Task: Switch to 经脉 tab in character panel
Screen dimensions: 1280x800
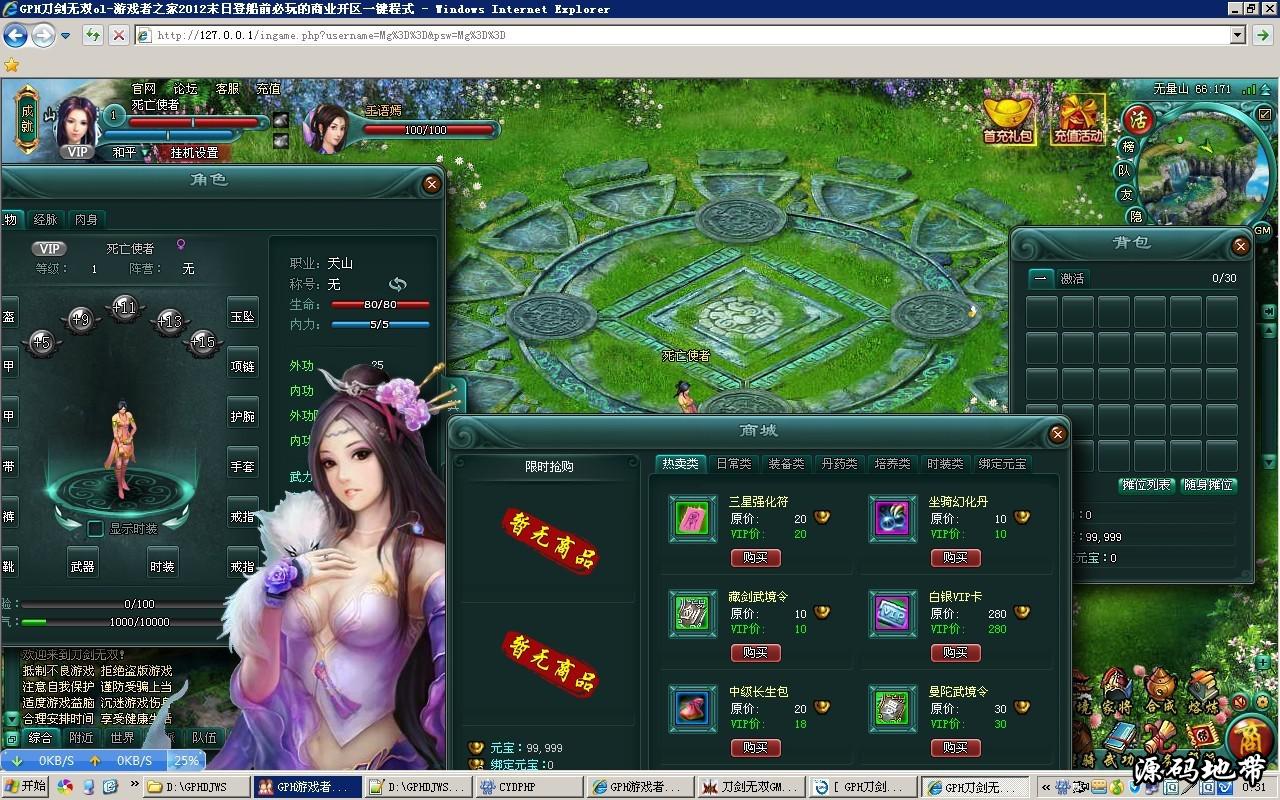Action: coord(46,219)
